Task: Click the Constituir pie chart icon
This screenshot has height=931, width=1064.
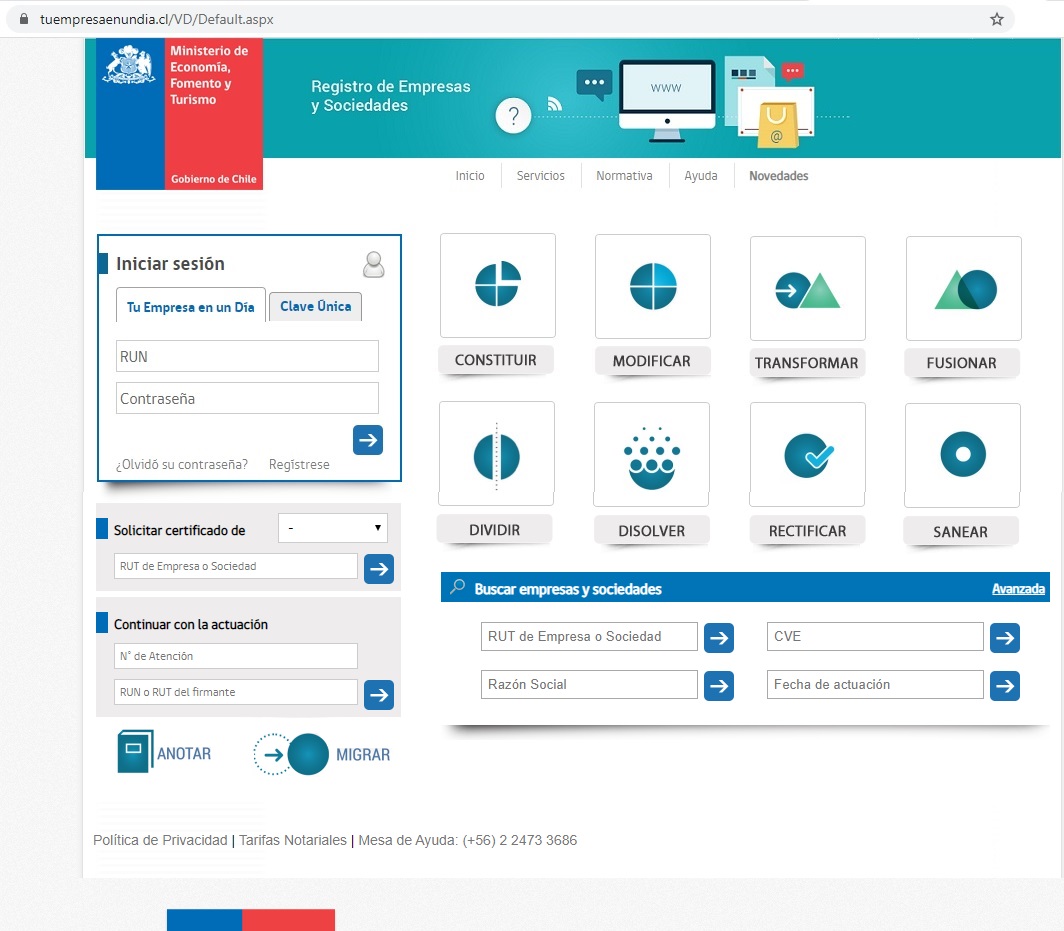Action: (x=497, y=285)
